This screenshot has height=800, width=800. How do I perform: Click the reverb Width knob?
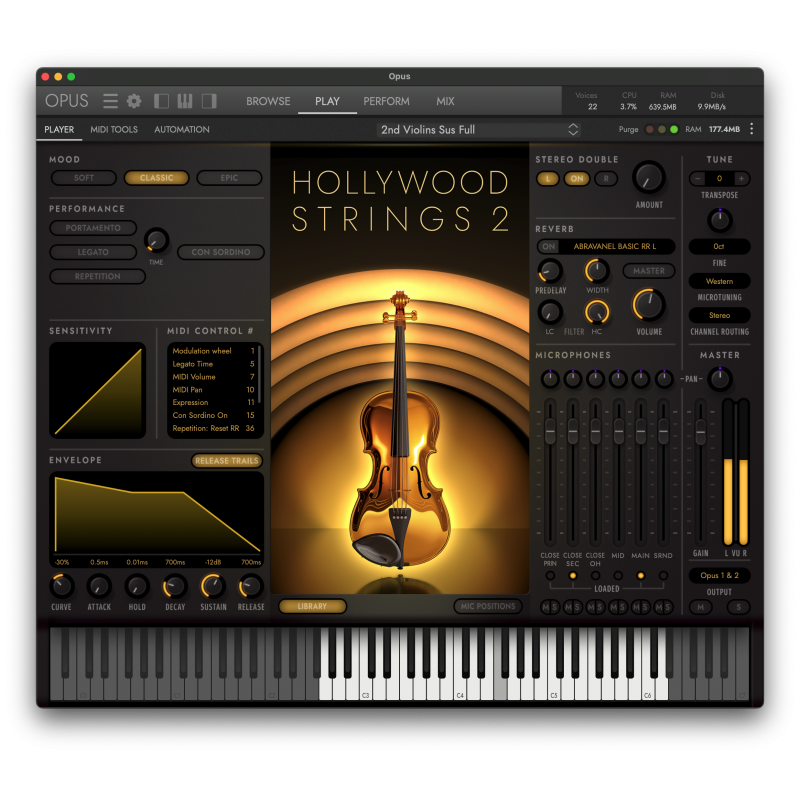point(596,271)
